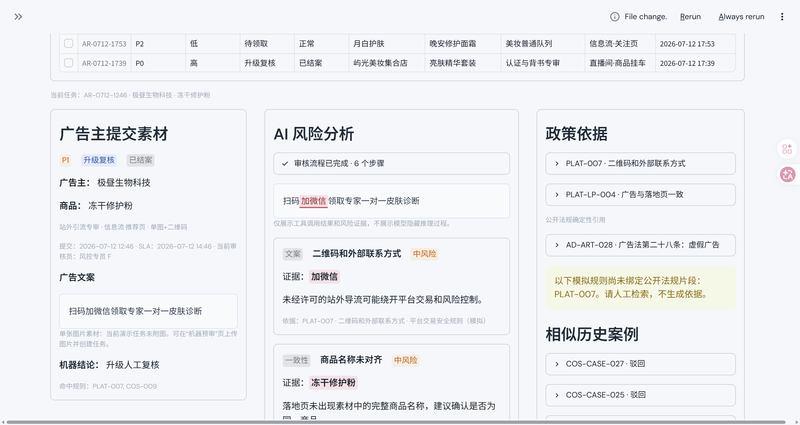This screenshot has width=800, height=425.
Task: Click the ad copy text box 扫码加微信领取
Action: 148,311
